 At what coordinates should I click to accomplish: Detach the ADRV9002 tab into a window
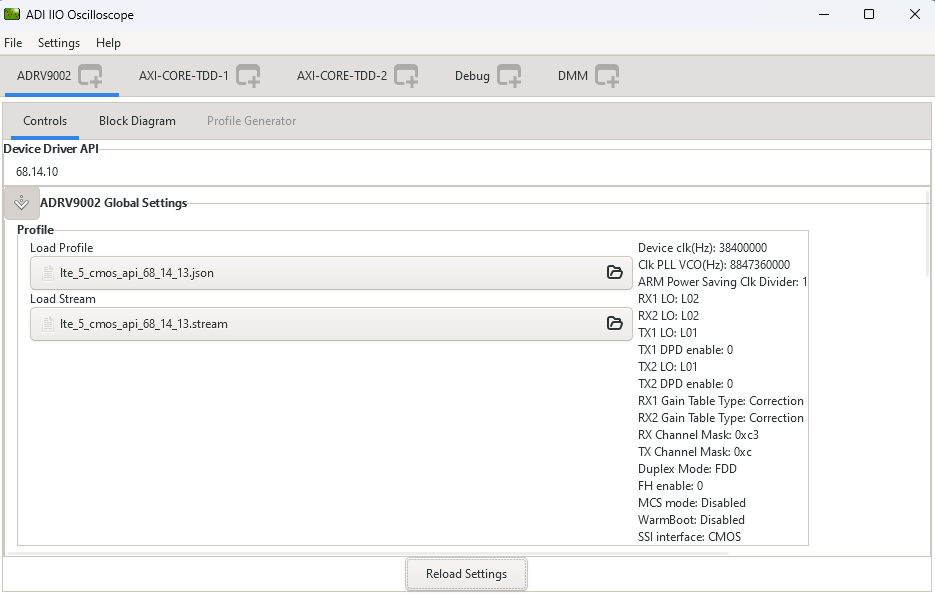(91, 76)
